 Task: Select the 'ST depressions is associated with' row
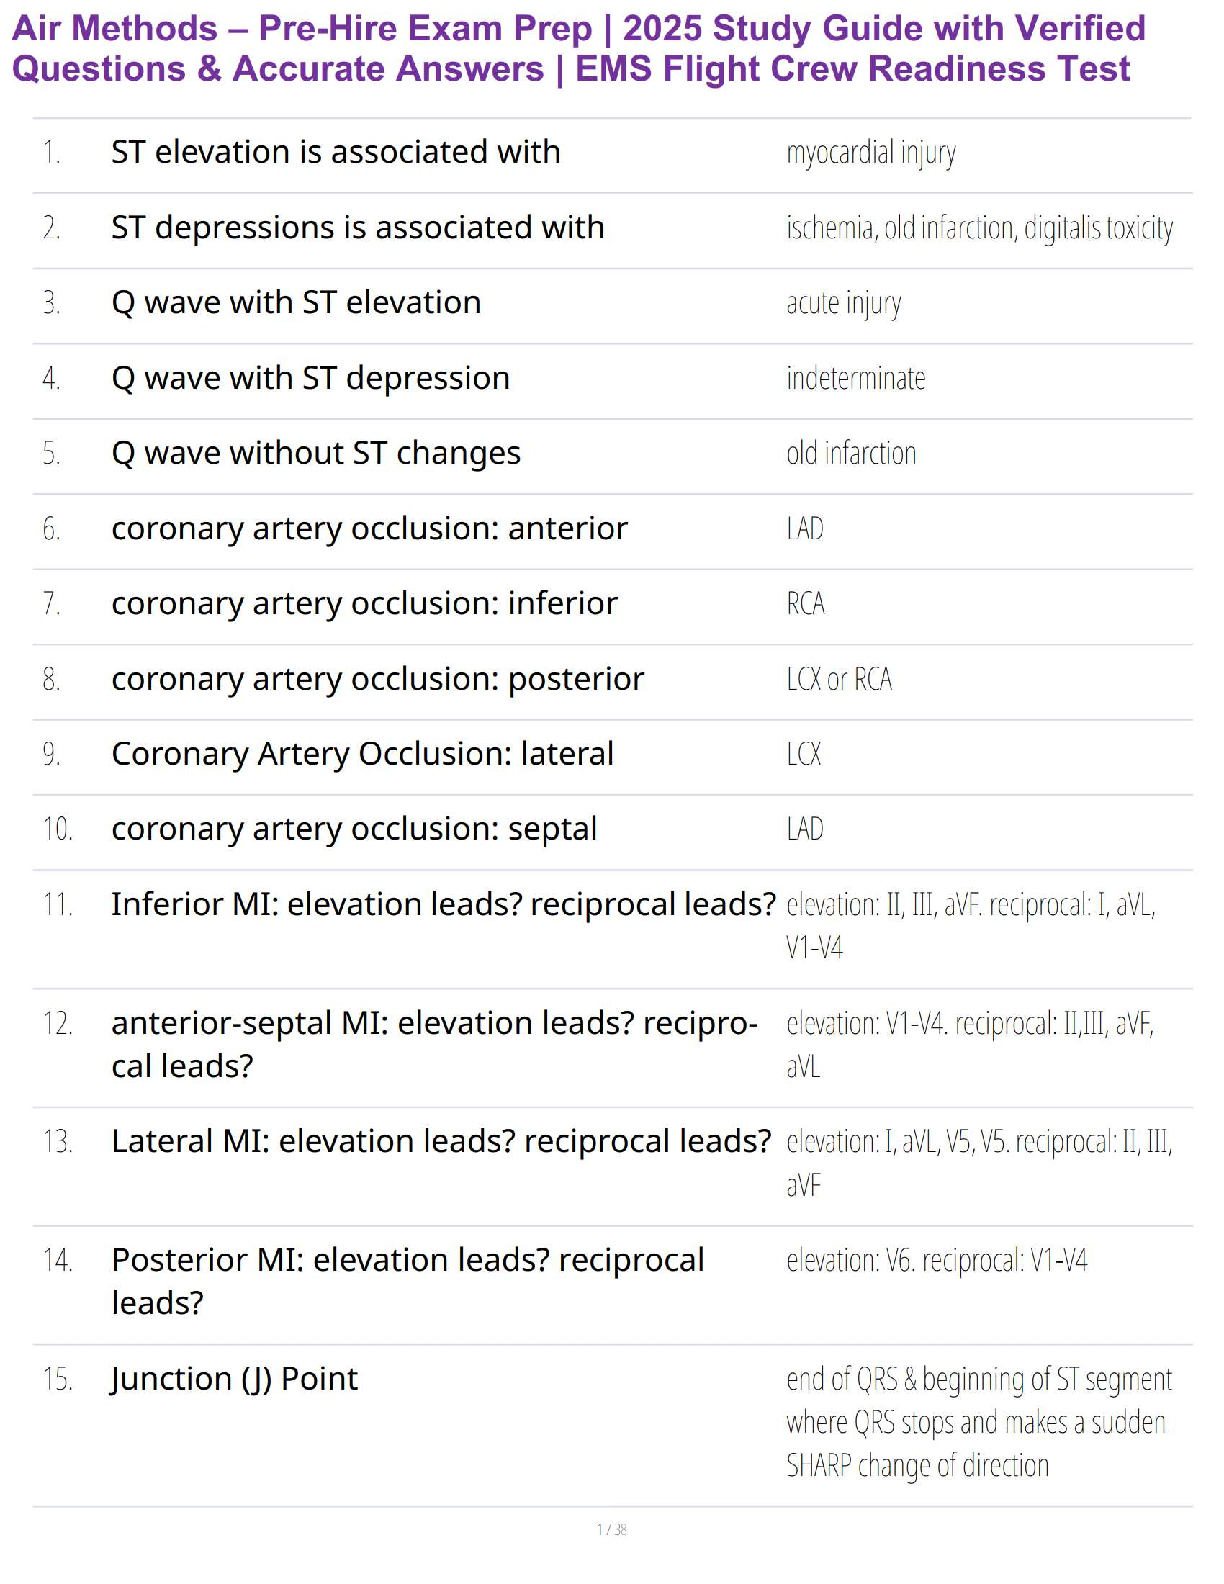(357, 228)
